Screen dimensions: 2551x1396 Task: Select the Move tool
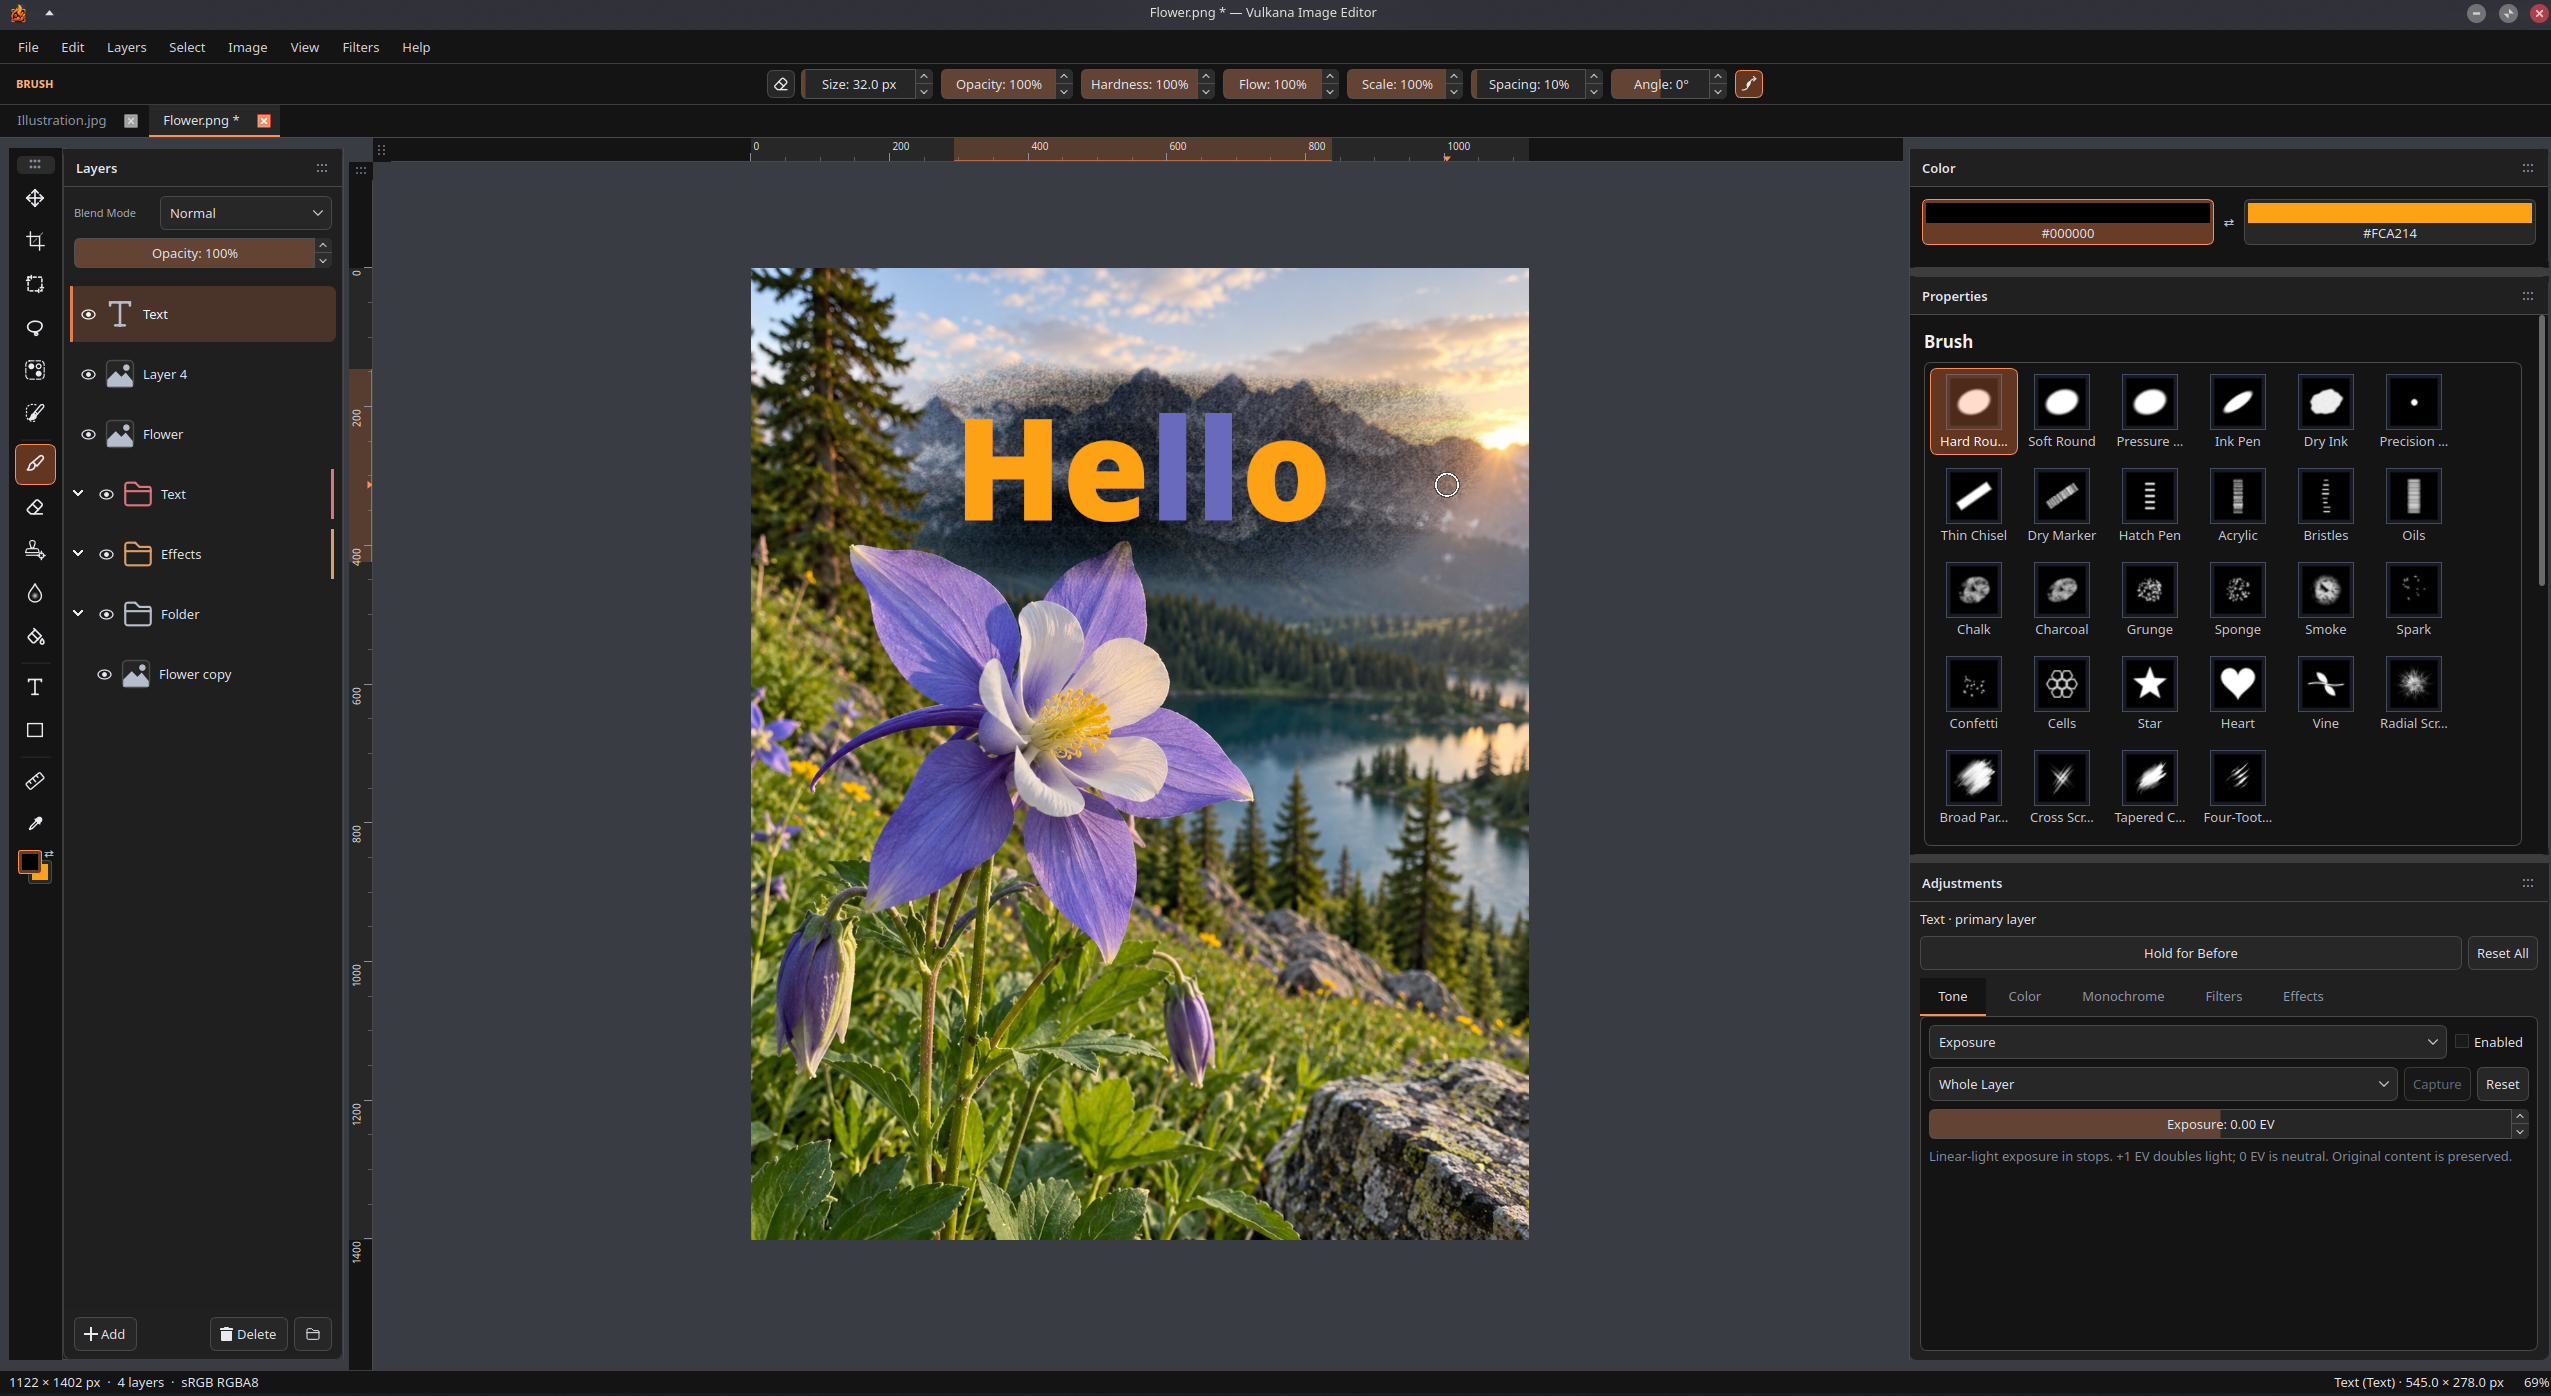point(35,198)
